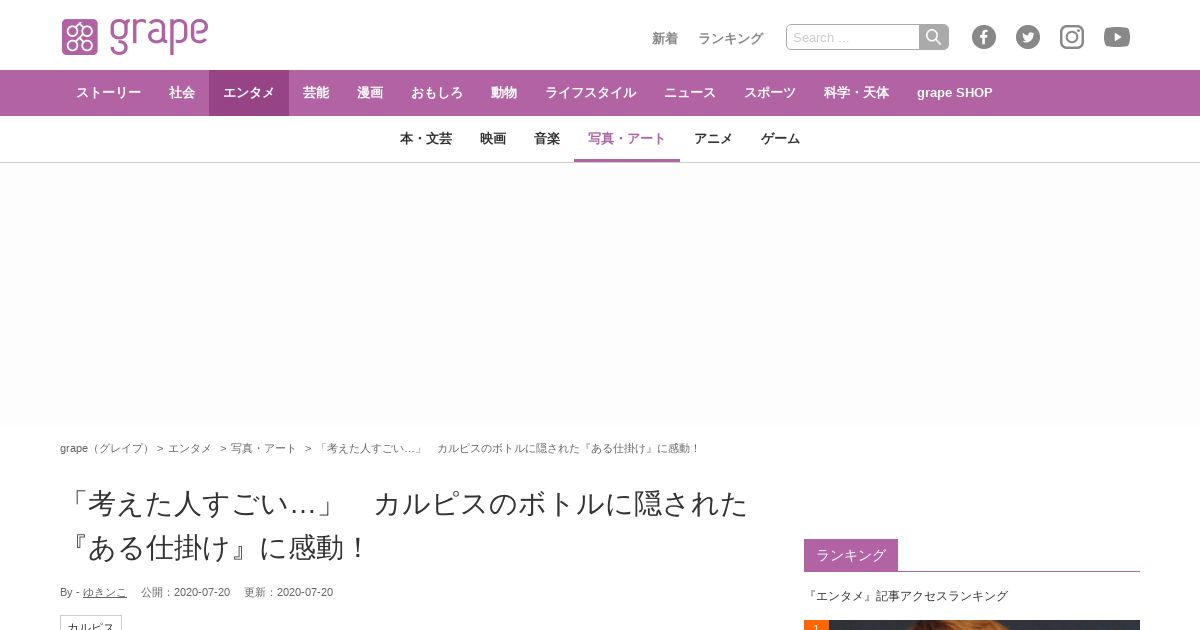
Task: Click breadcrumb grape（グレイプ）
Action: click(x=105, y=448)
